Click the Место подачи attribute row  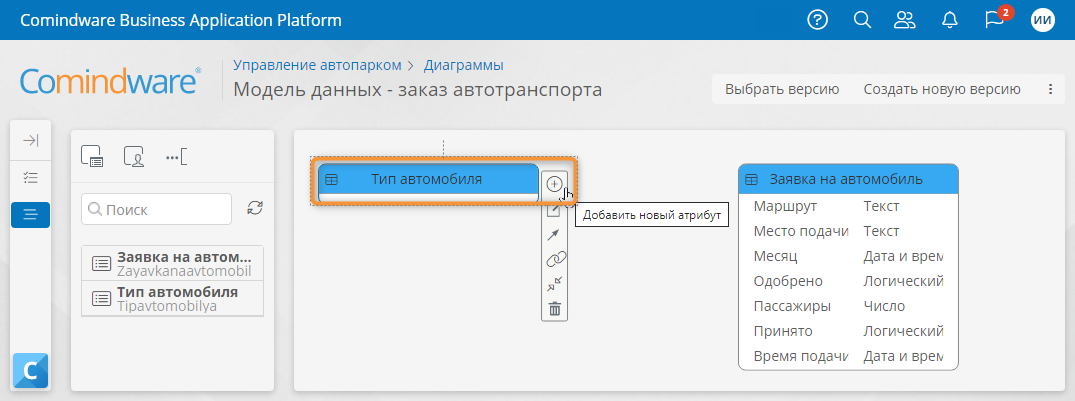[x=848, y=231]
